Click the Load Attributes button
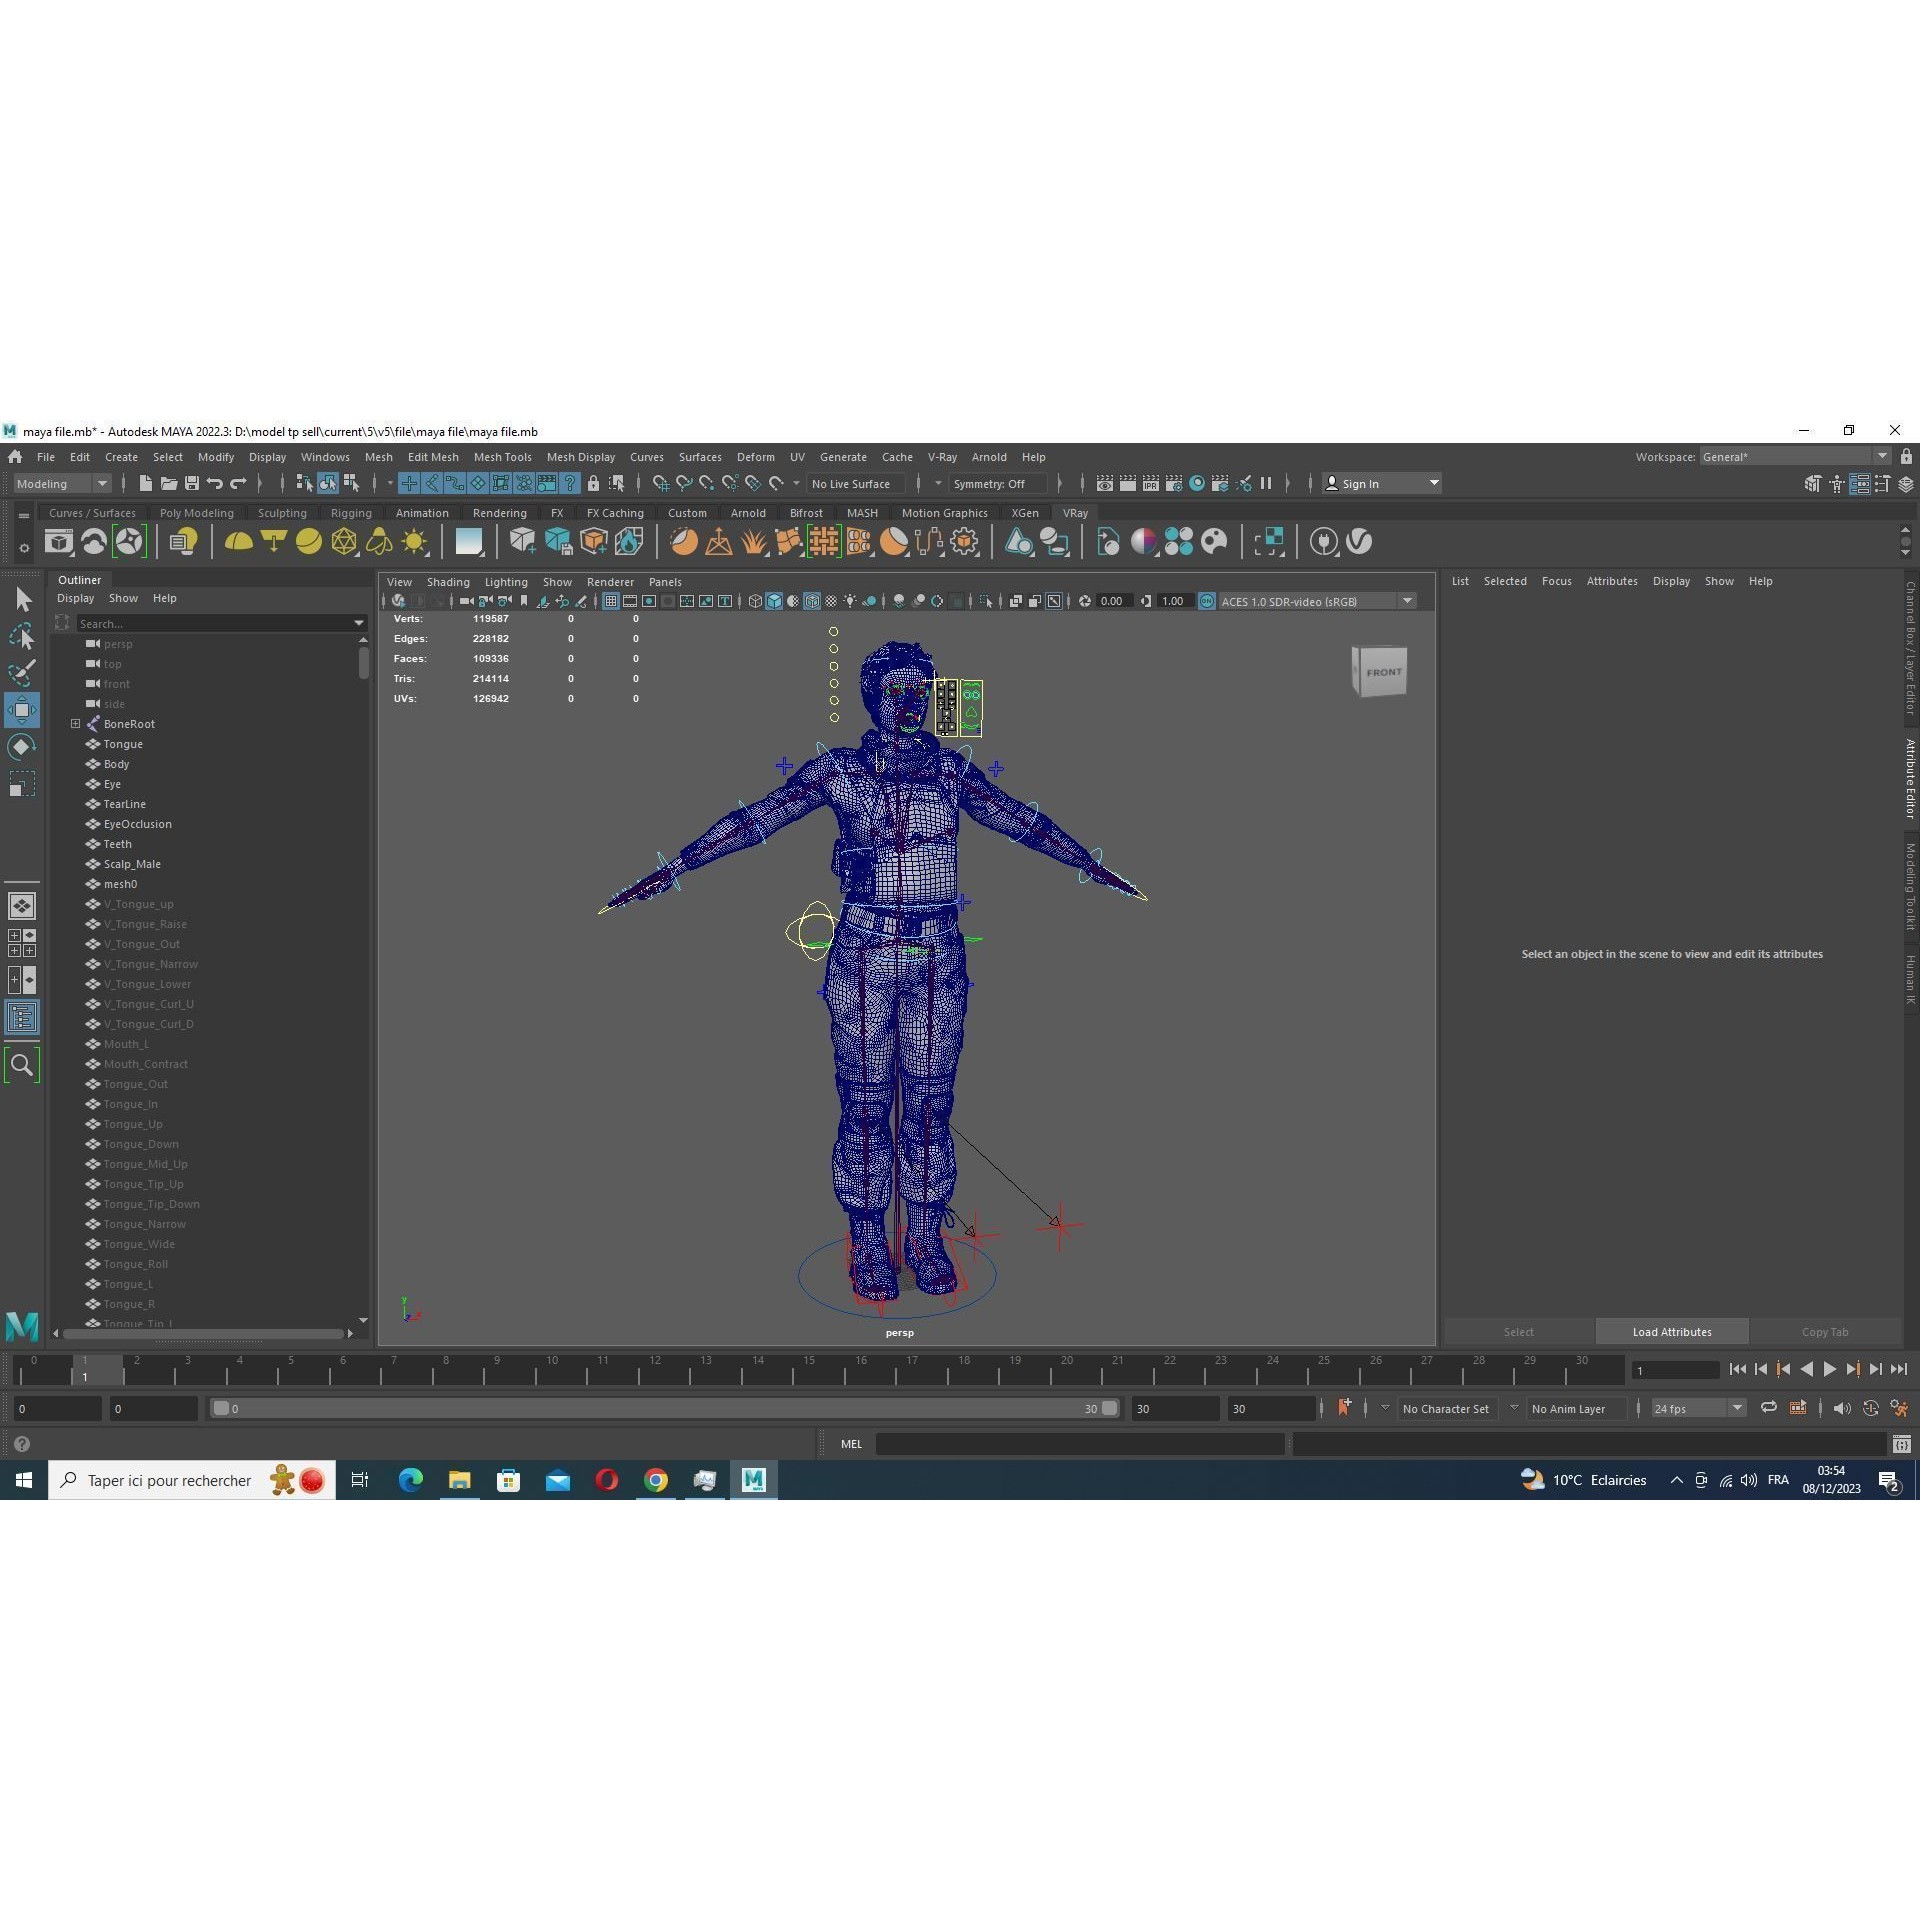Screen dimensions: 1920x1920 (1672, 1332)
